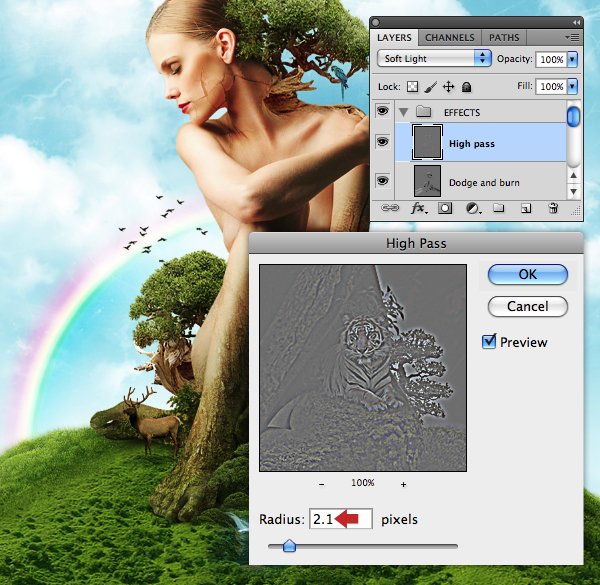Open the Soft Light blend mode dropdown
This screenshot has width=600, height=585.
pyautogui.click(x=434, y=59)
